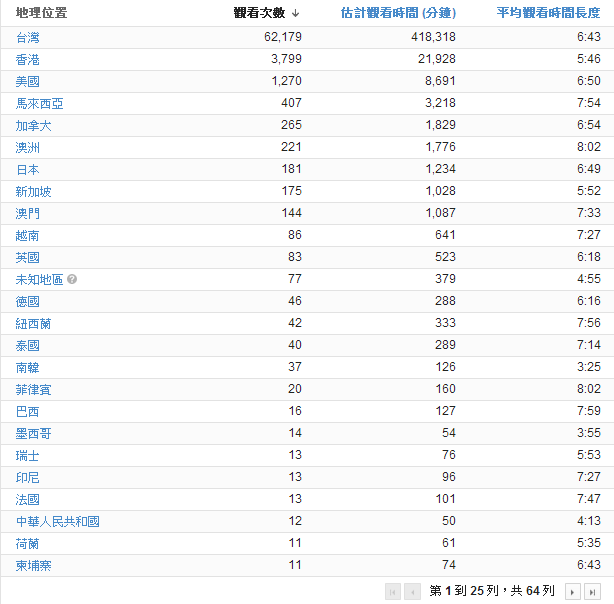Image resolution: width=614 pixels, height=604 pixels.
Task: Click the 62,179 views value for 台灣
Action: [283, 37]
